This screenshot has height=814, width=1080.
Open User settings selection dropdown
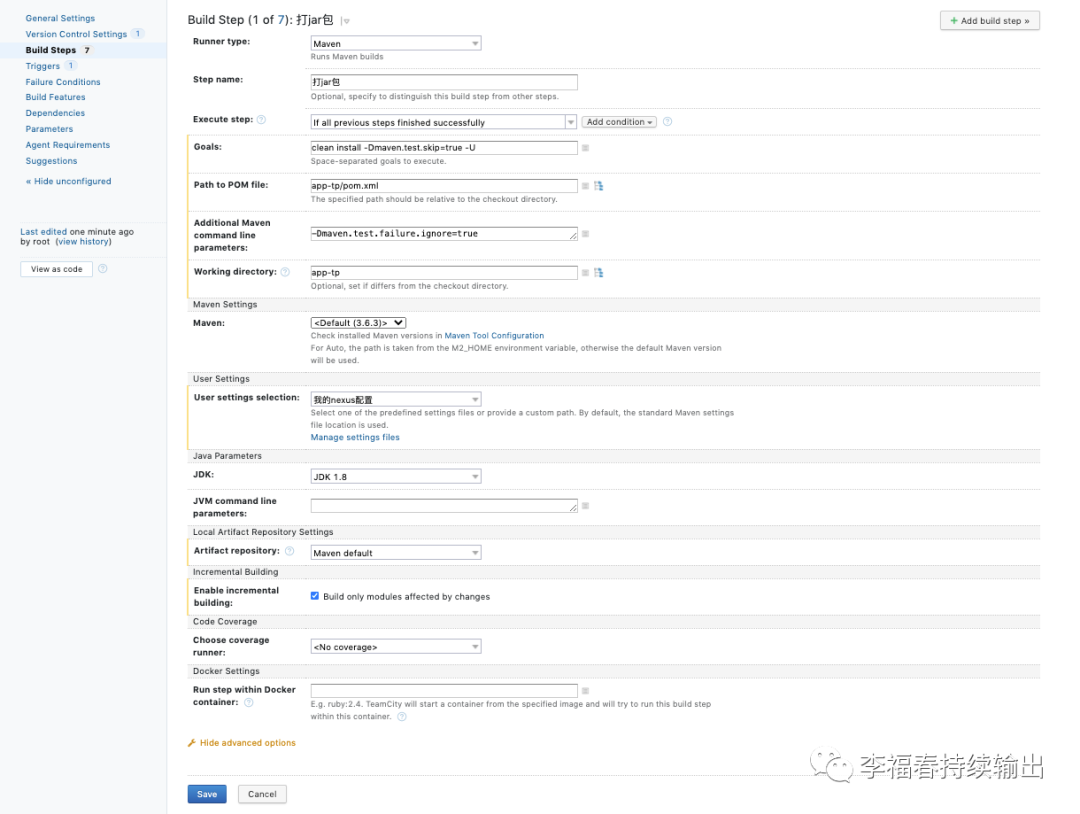(x=396, y=399)
